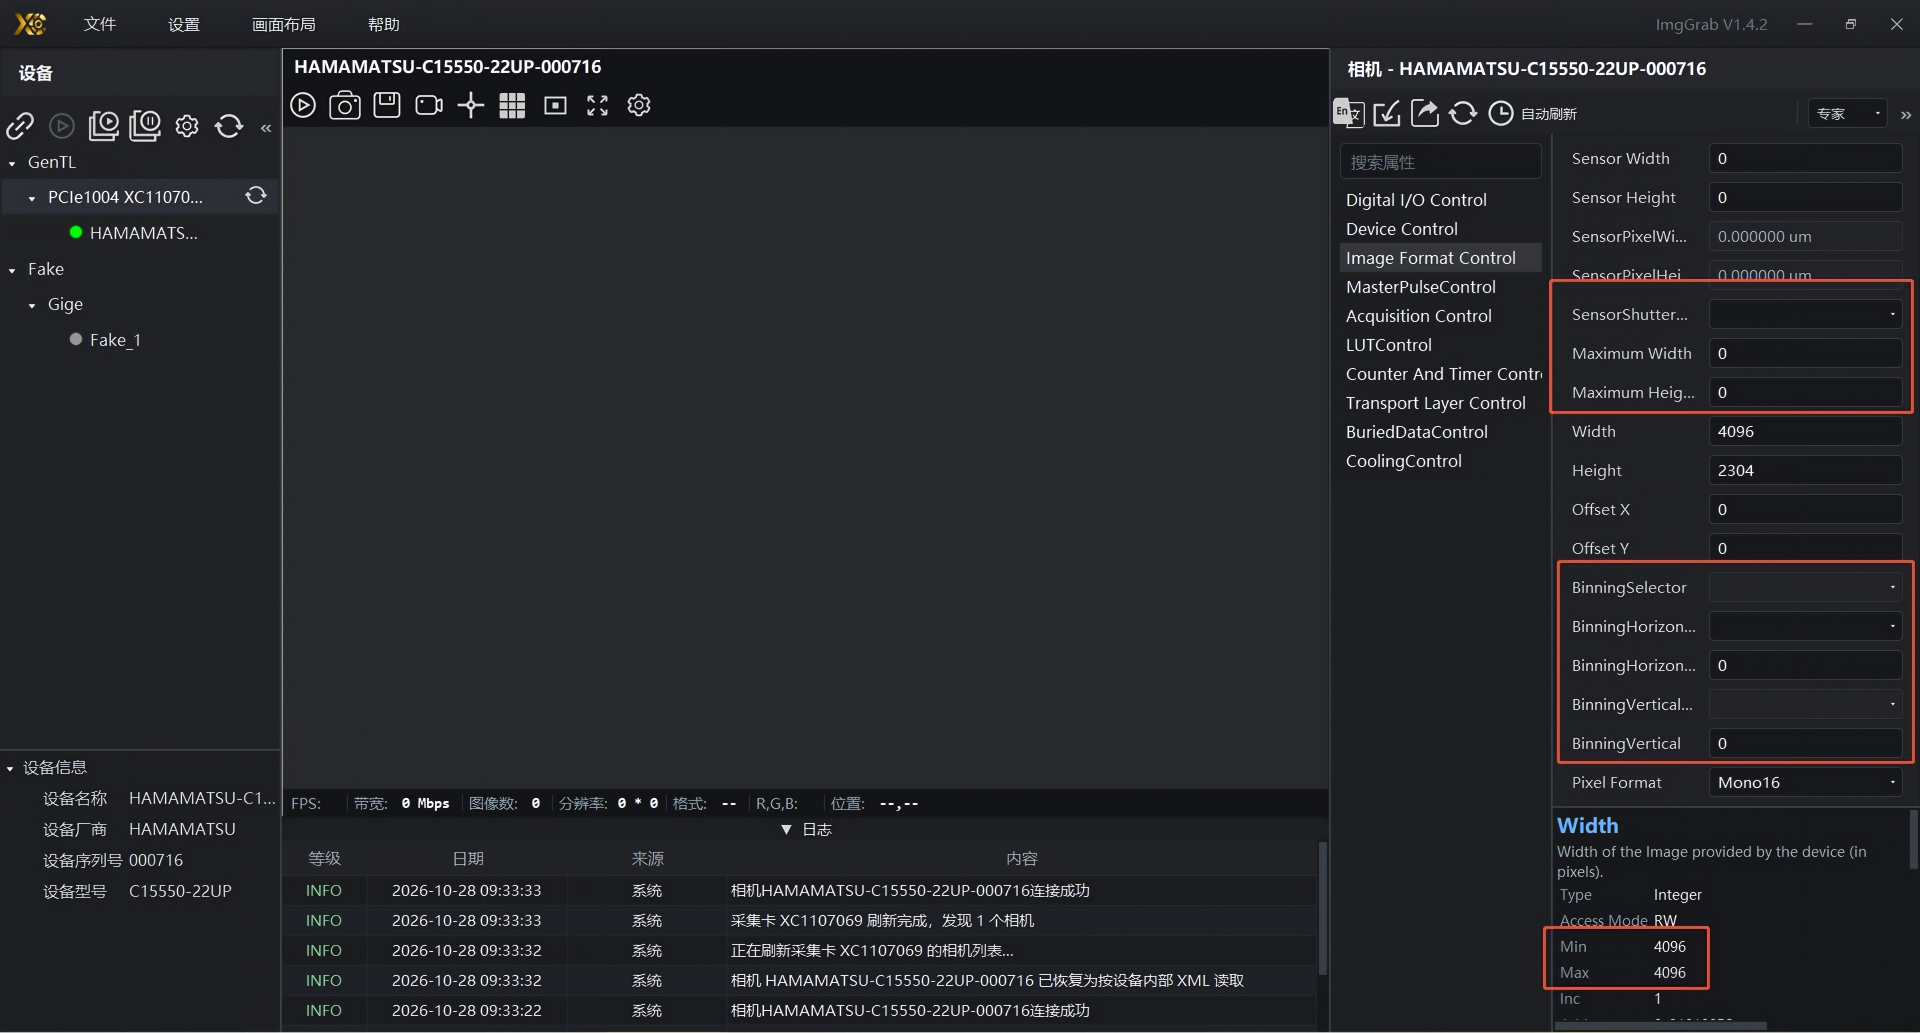Open the 帮助 menu
This screenshot has width=1920, height=1033.
[x=384, y=24]
